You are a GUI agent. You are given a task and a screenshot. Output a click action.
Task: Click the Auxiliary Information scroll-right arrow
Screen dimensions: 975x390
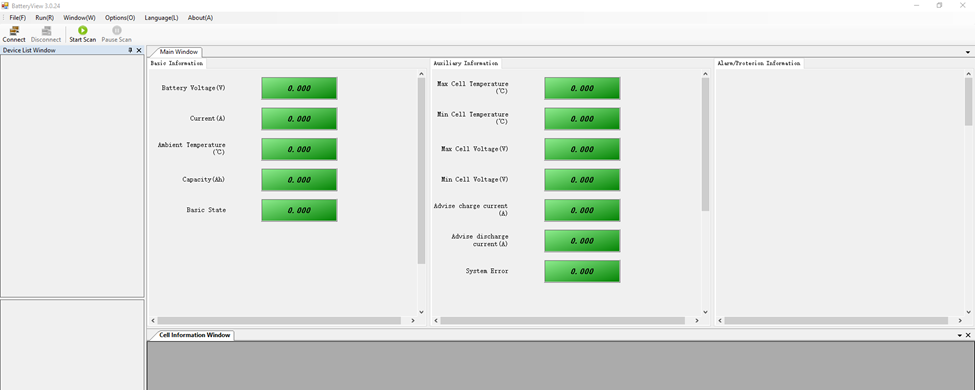[x=697, y=321]
